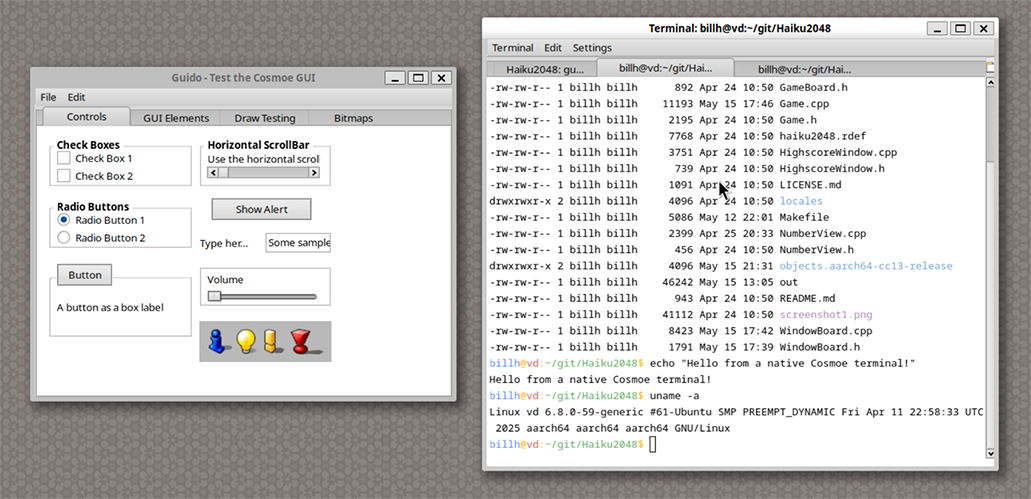Click the blue info icon
Viewport: 1031px width, 499px height.
[217, 342]
